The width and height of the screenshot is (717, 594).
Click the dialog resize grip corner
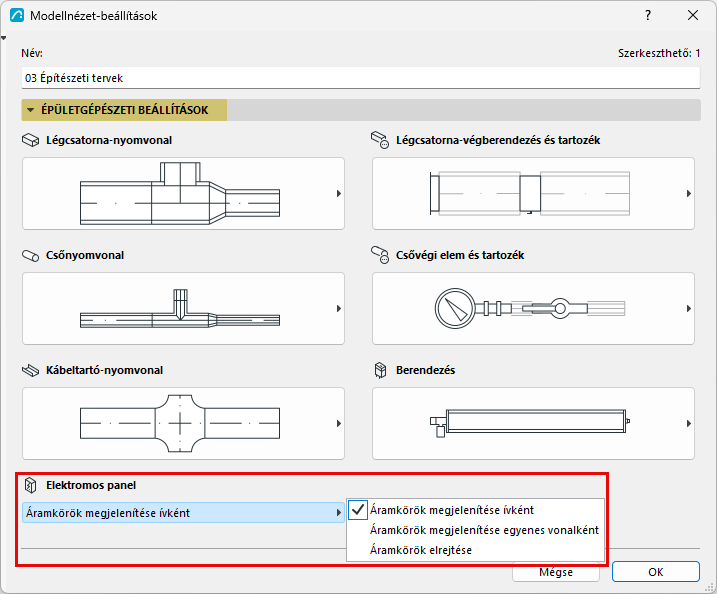point(711,588)
